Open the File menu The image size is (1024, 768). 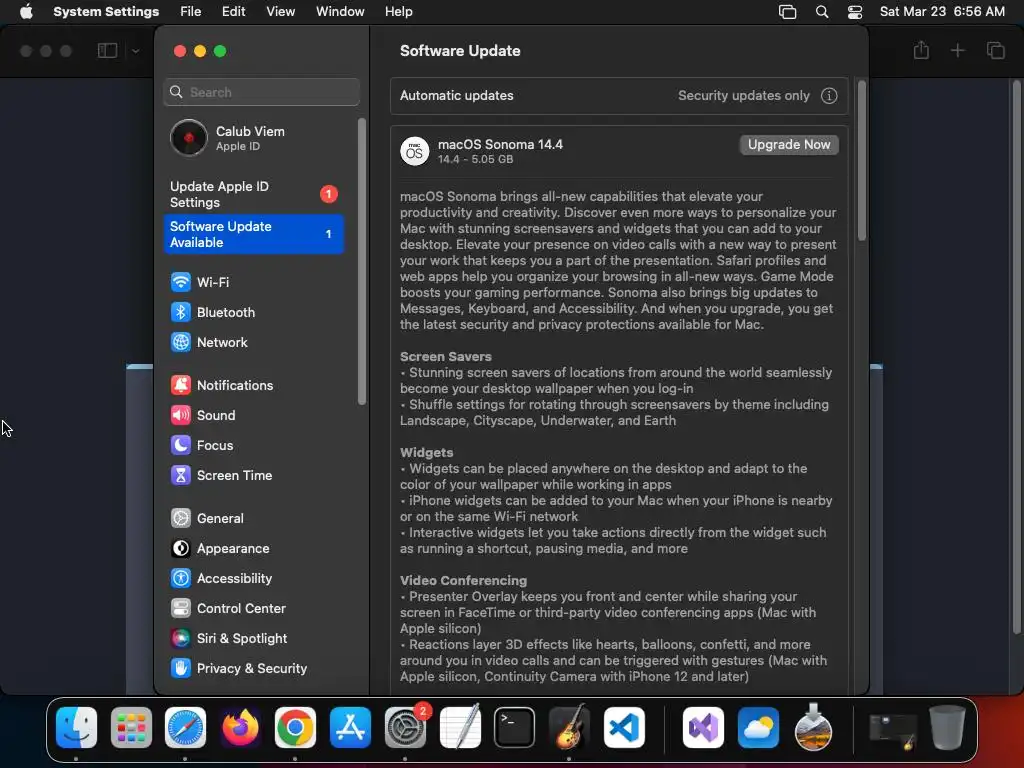tap(191, 12)
